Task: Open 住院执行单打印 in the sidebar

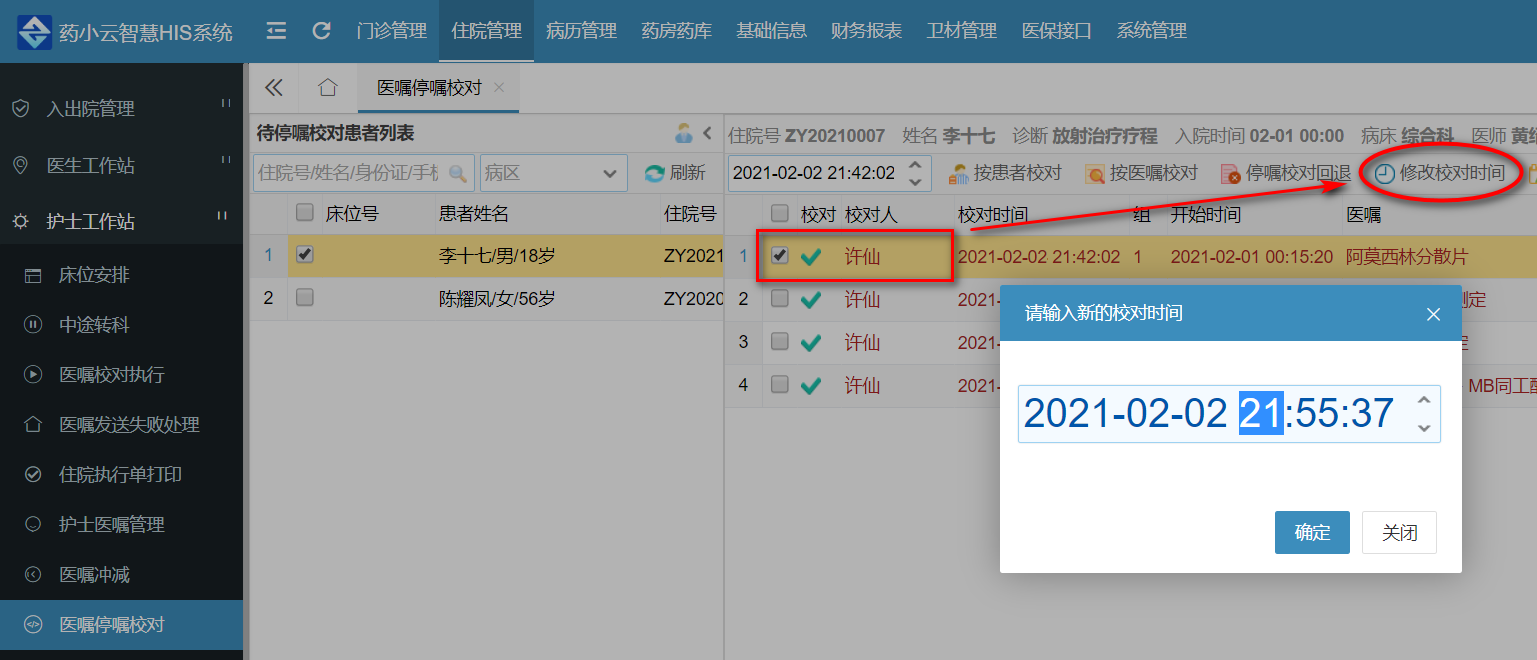Action: point(121,474)
